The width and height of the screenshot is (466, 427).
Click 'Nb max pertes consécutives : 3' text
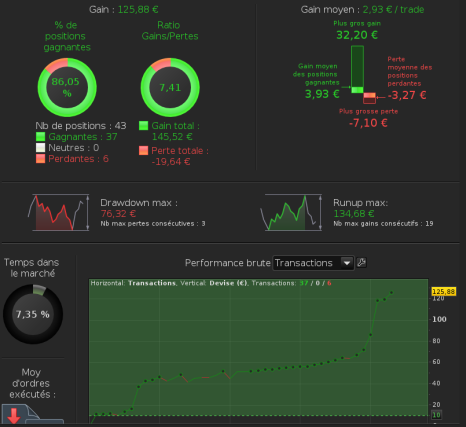(153, 224)
